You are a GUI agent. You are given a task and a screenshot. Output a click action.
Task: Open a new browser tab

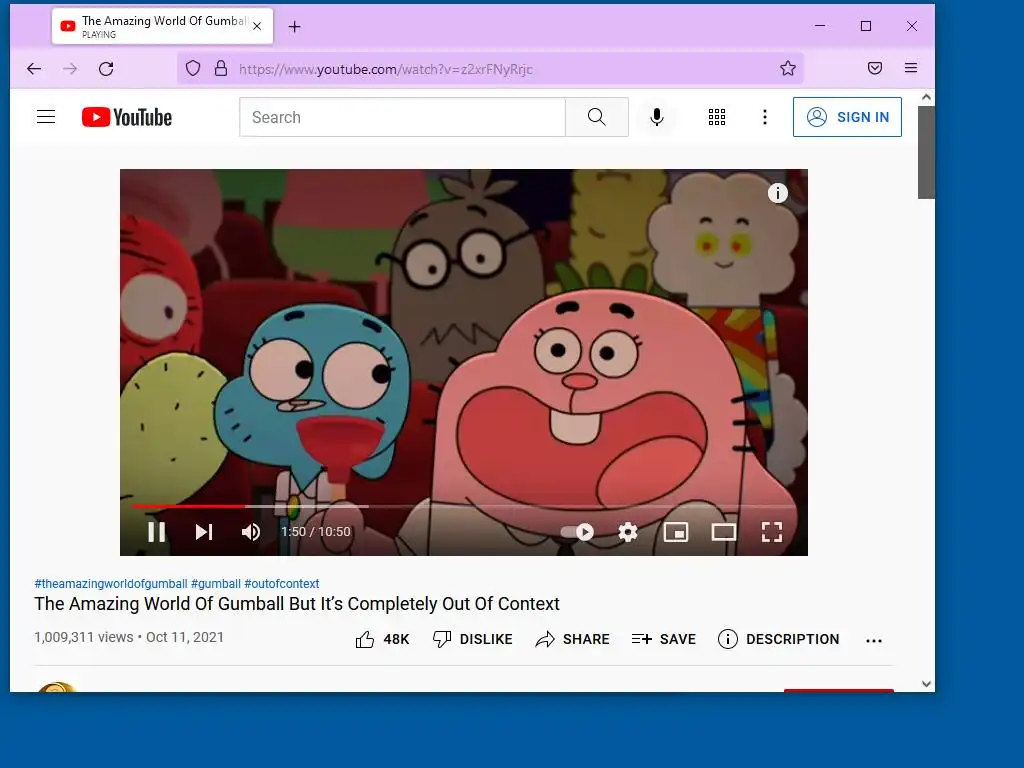click(x=295, y=27)
